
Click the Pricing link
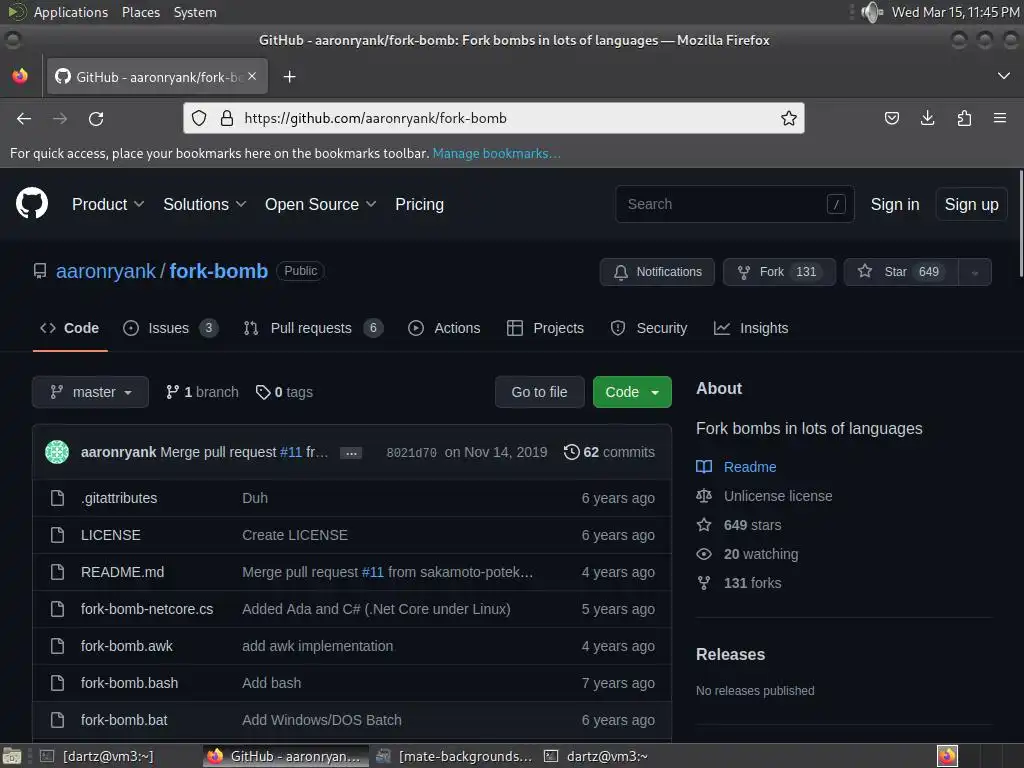(x=419, y=204)
